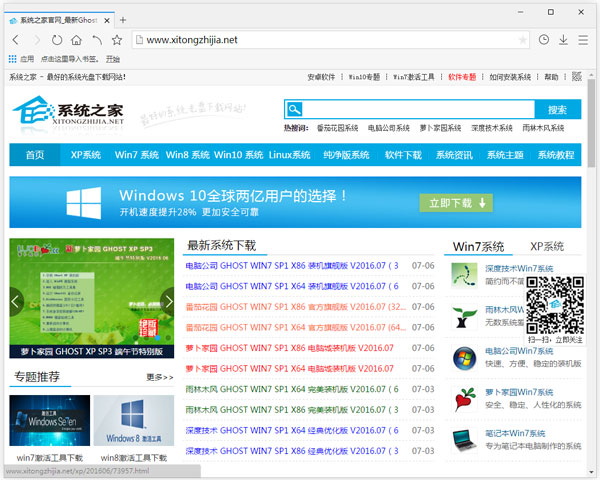Click hot keyword 雨林木风系统
The height and width of the screenshot is (480, 600).
click(543, 128)
